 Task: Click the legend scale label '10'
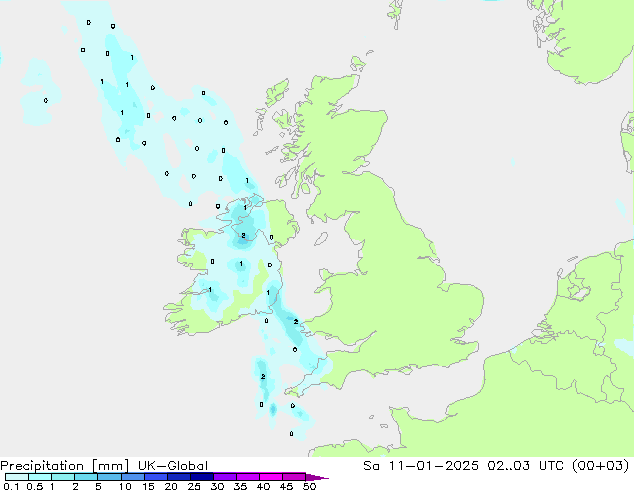tap(125, 486)
